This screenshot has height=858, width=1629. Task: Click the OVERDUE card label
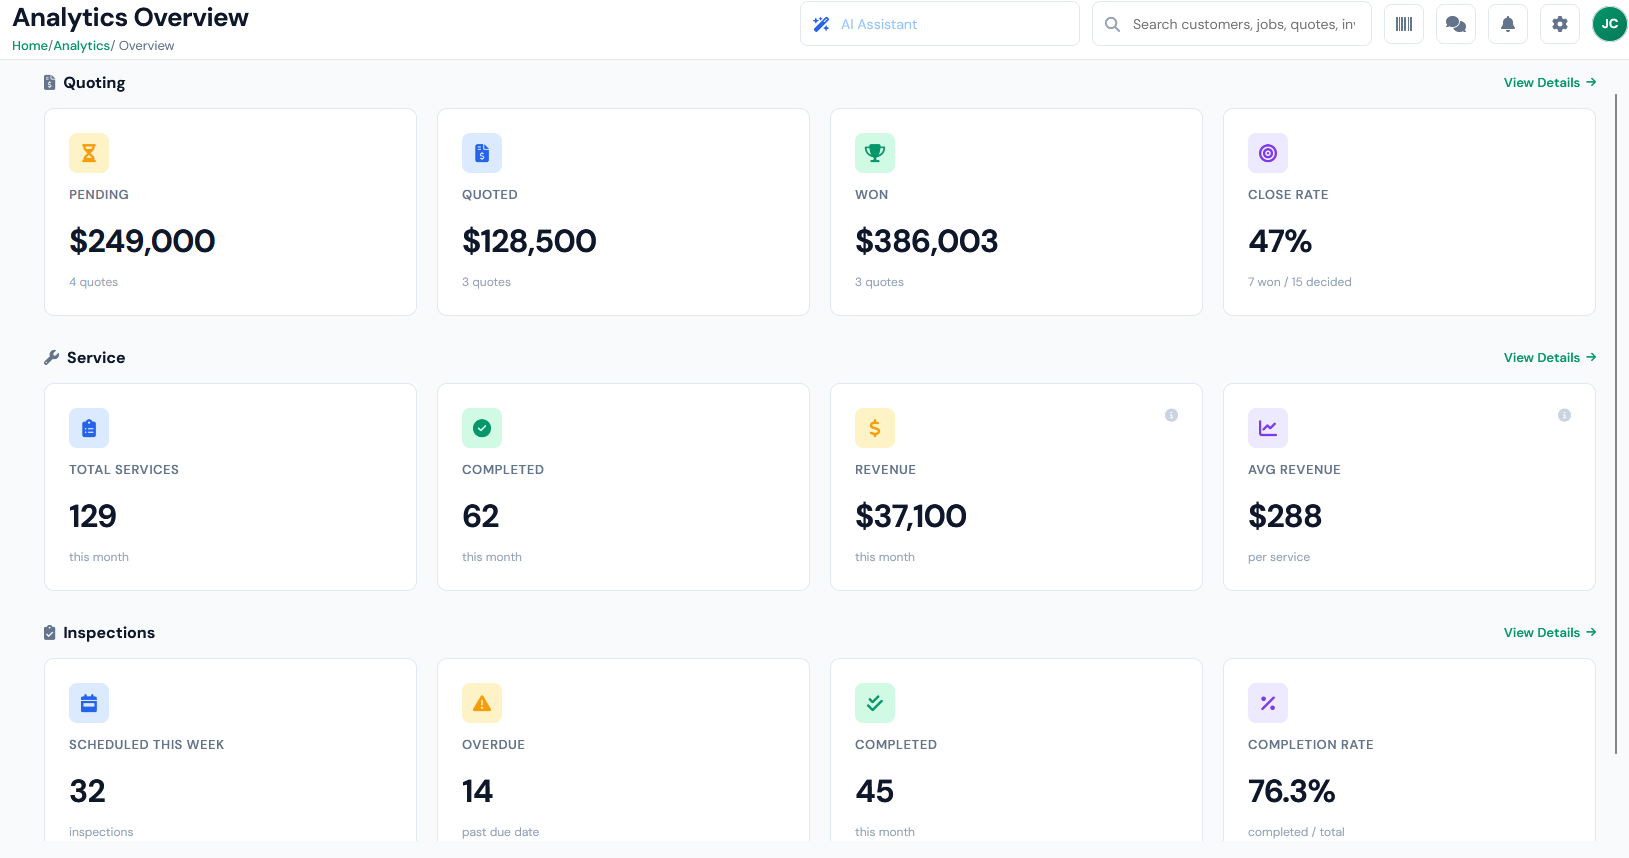click(494, 745)
